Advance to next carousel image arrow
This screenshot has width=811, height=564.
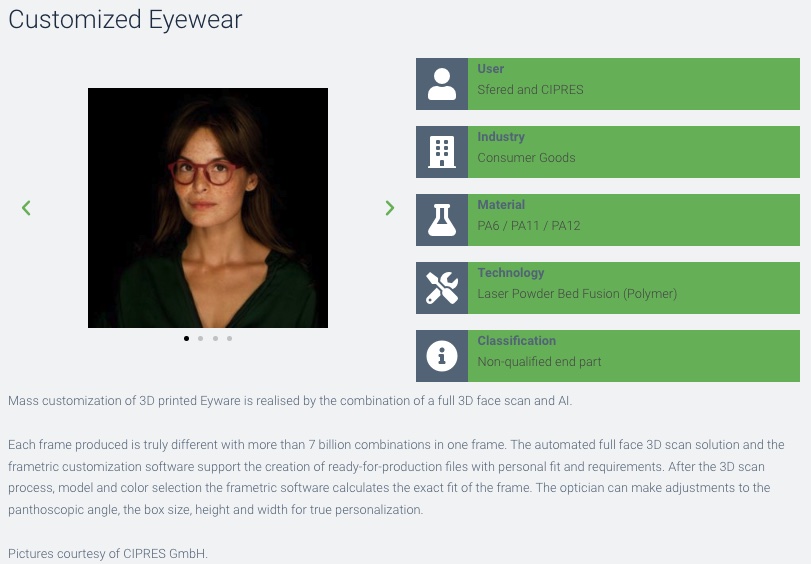click(389, 208)
